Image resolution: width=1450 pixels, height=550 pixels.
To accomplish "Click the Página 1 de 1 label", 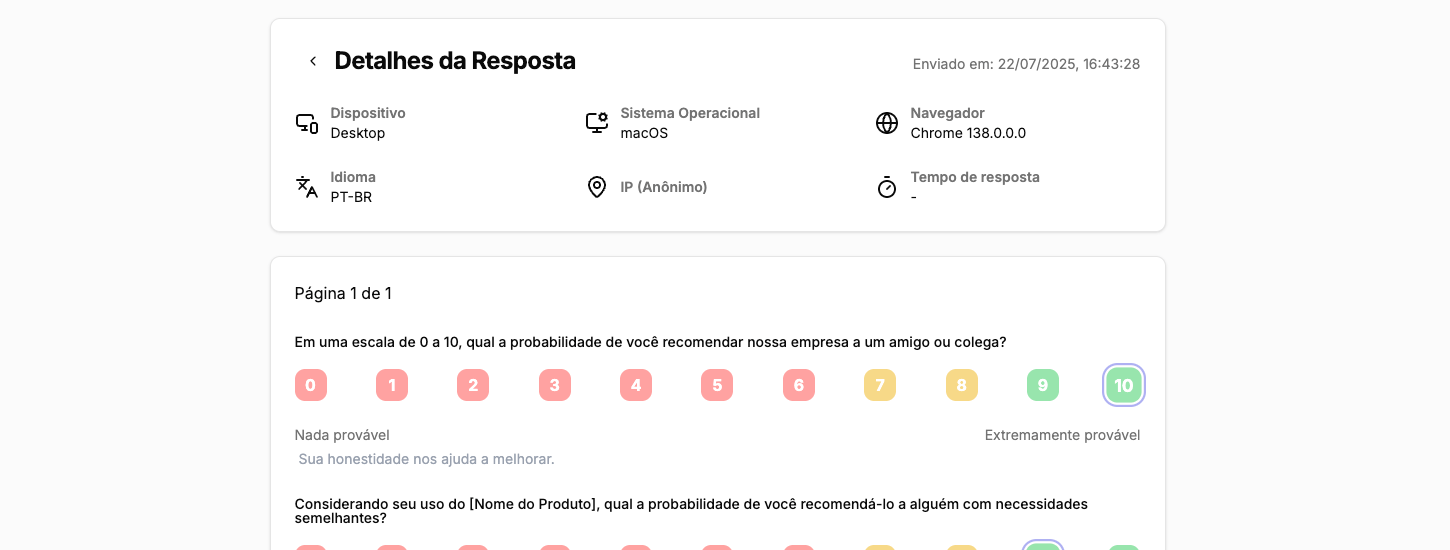I will [343, 293].
